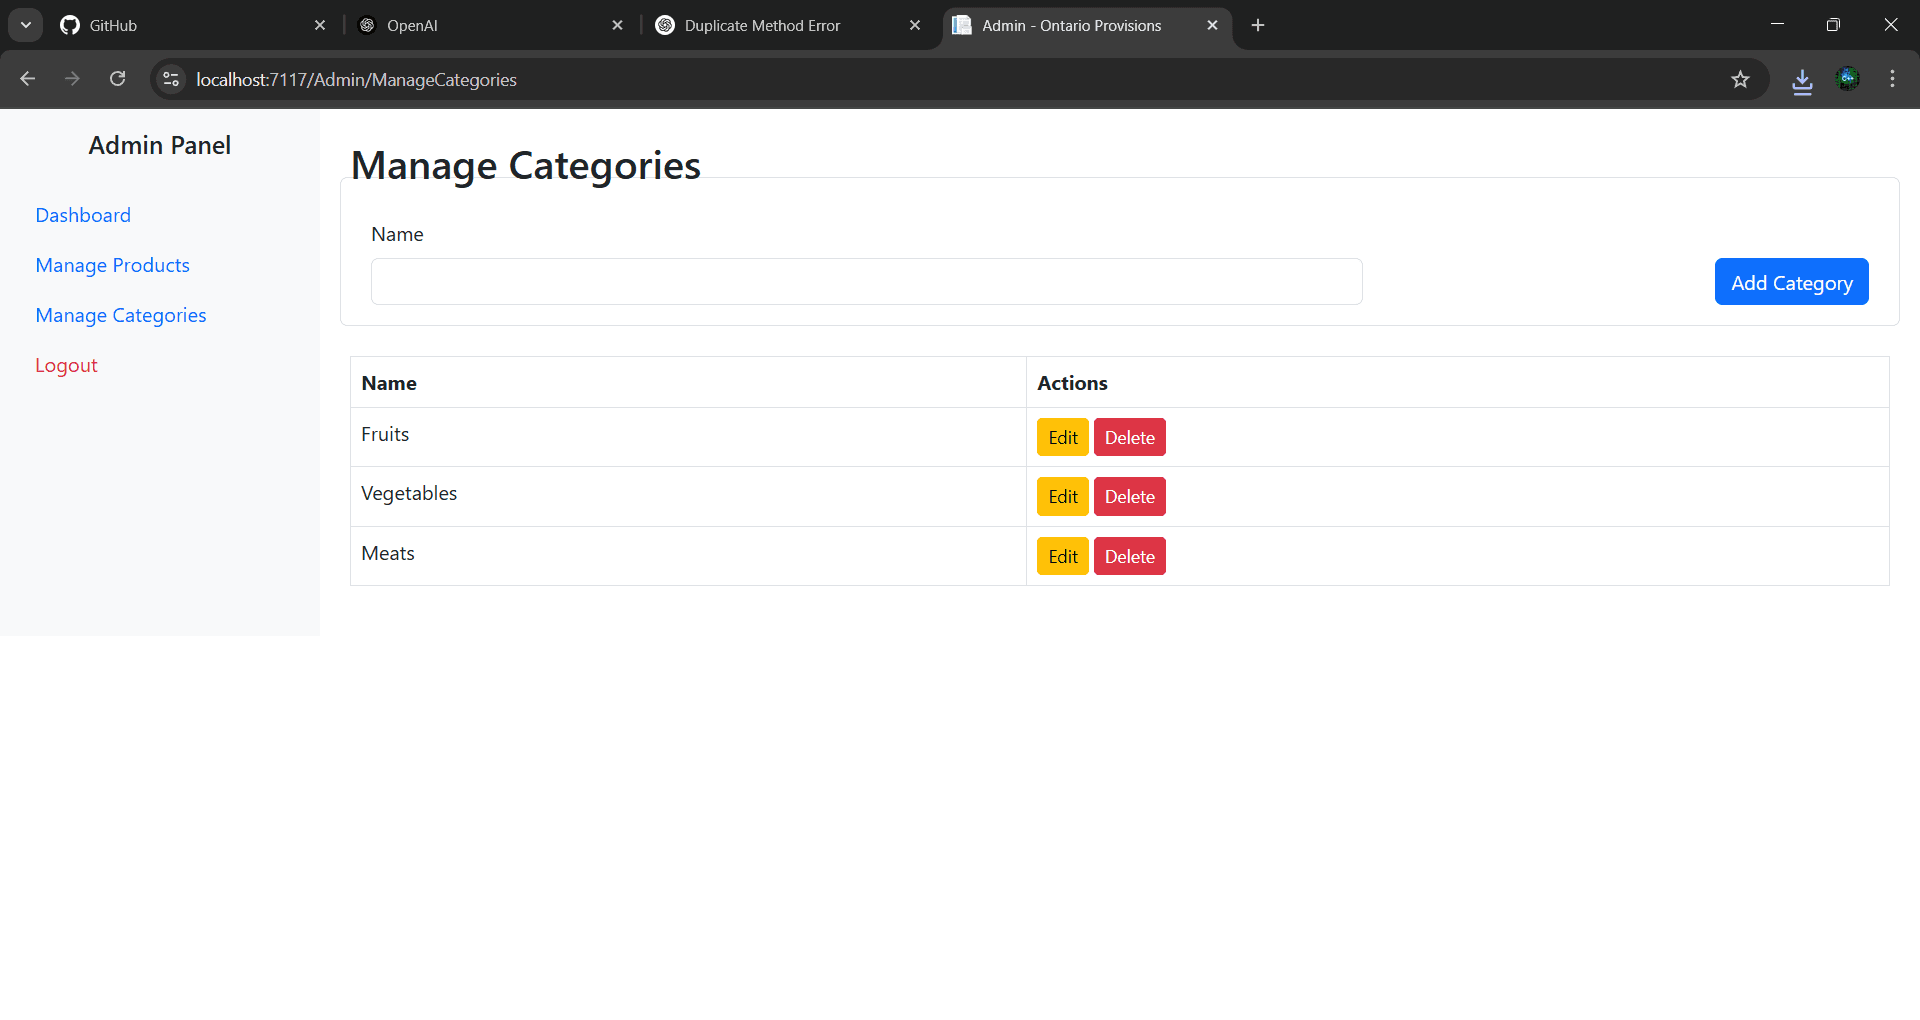Screen dimensions: 1920x1020
Task: Reload the current page
Action: 117,79
